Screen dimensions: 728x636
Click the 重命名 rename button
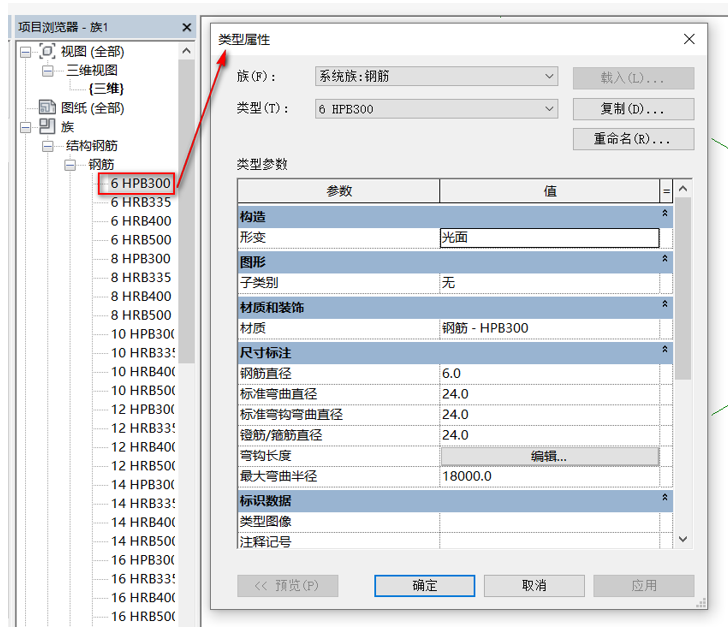pos(633,139)
